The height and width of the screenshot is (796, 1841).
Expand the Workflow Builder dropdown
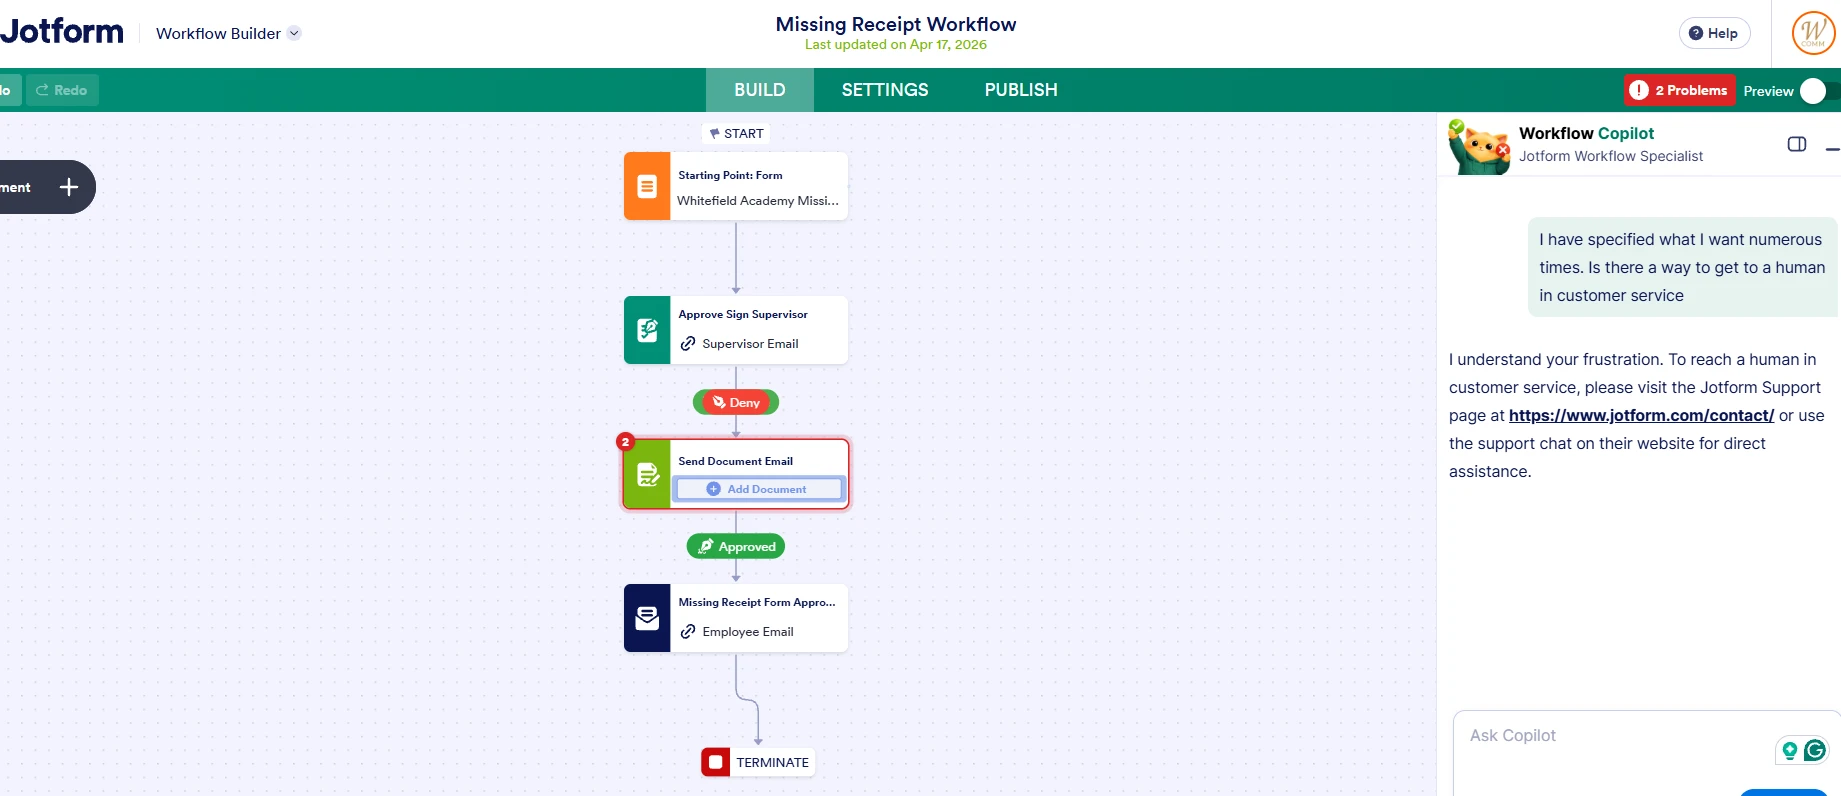[294, 33]
